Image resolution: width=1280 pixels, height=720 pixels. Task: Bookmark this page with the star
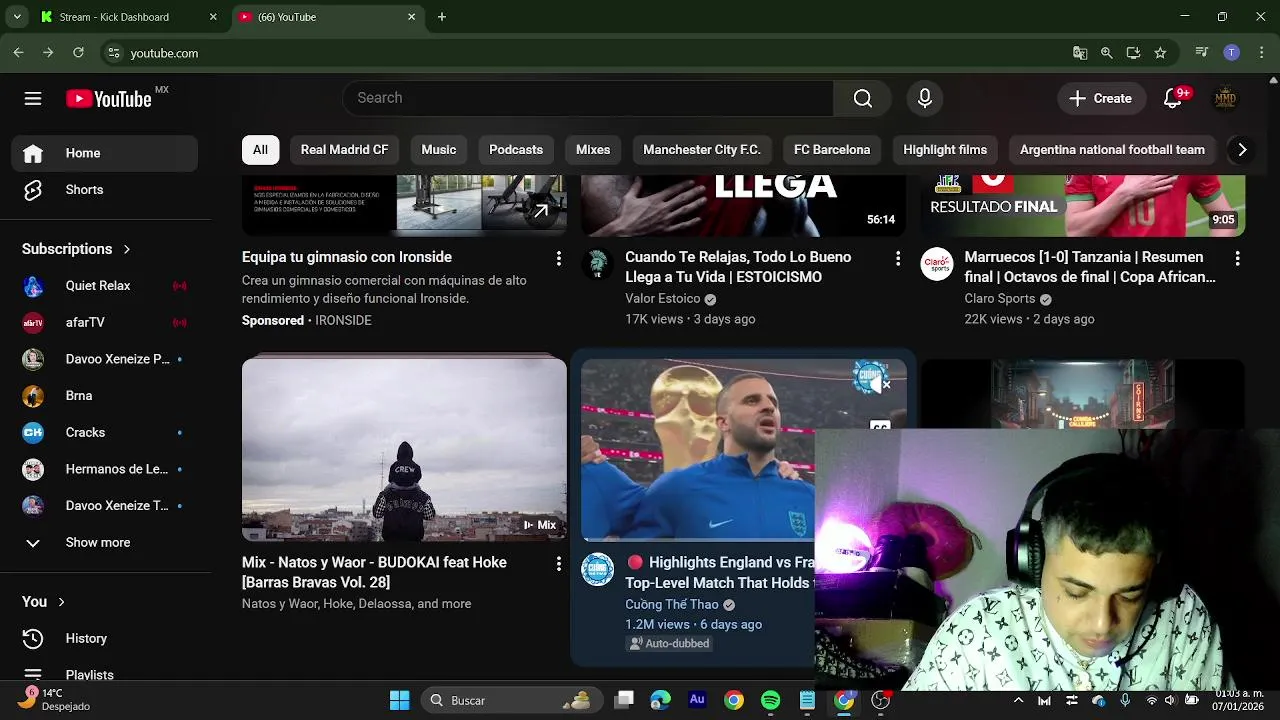pyautogui.click(x=1160, y=53)
